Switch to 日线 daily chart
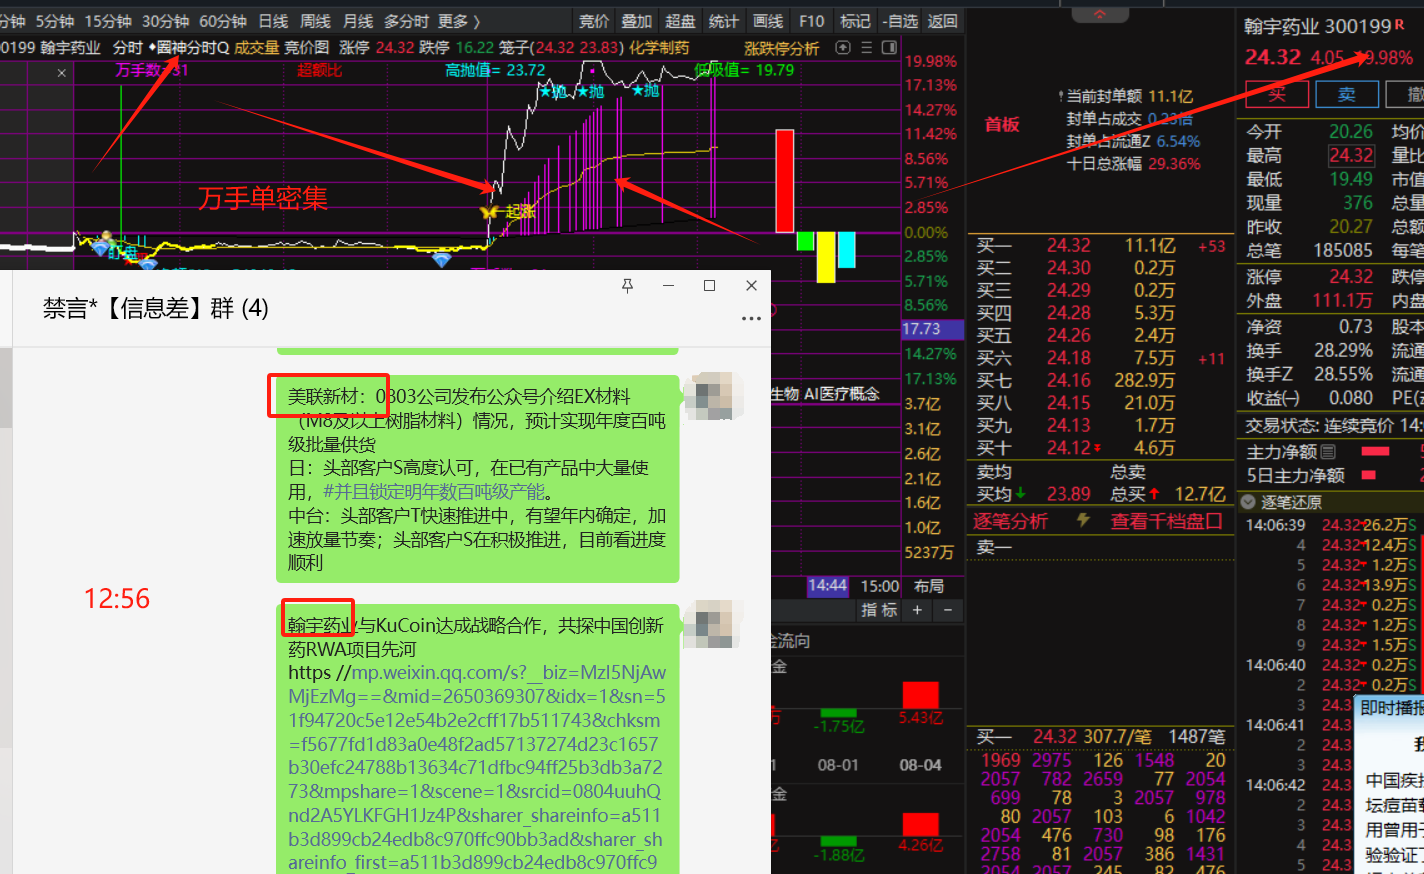Screen dimensions: 1424x874 tap(273, 21)
